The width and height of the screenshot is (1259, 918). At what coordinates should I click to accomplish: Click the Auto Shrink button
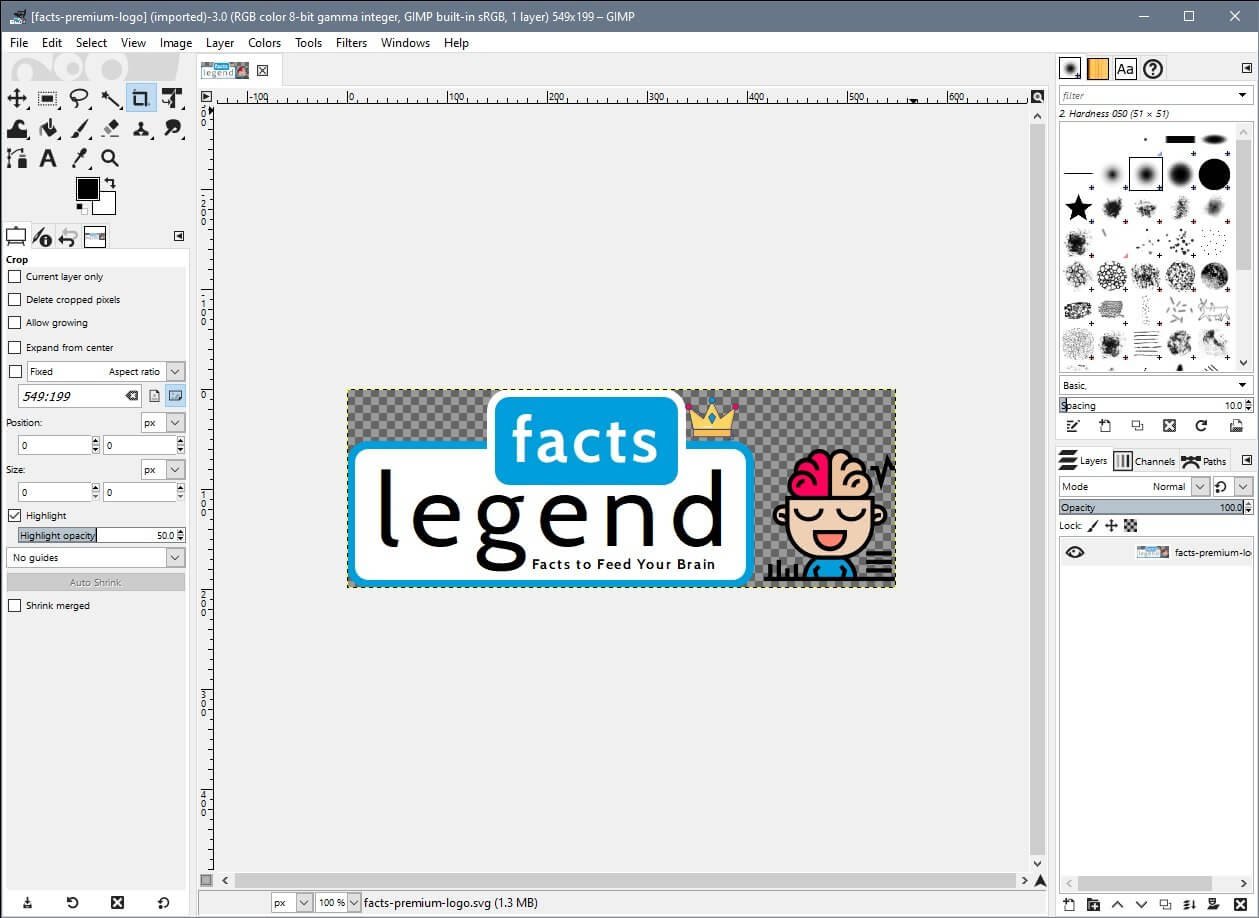point(96,582)
